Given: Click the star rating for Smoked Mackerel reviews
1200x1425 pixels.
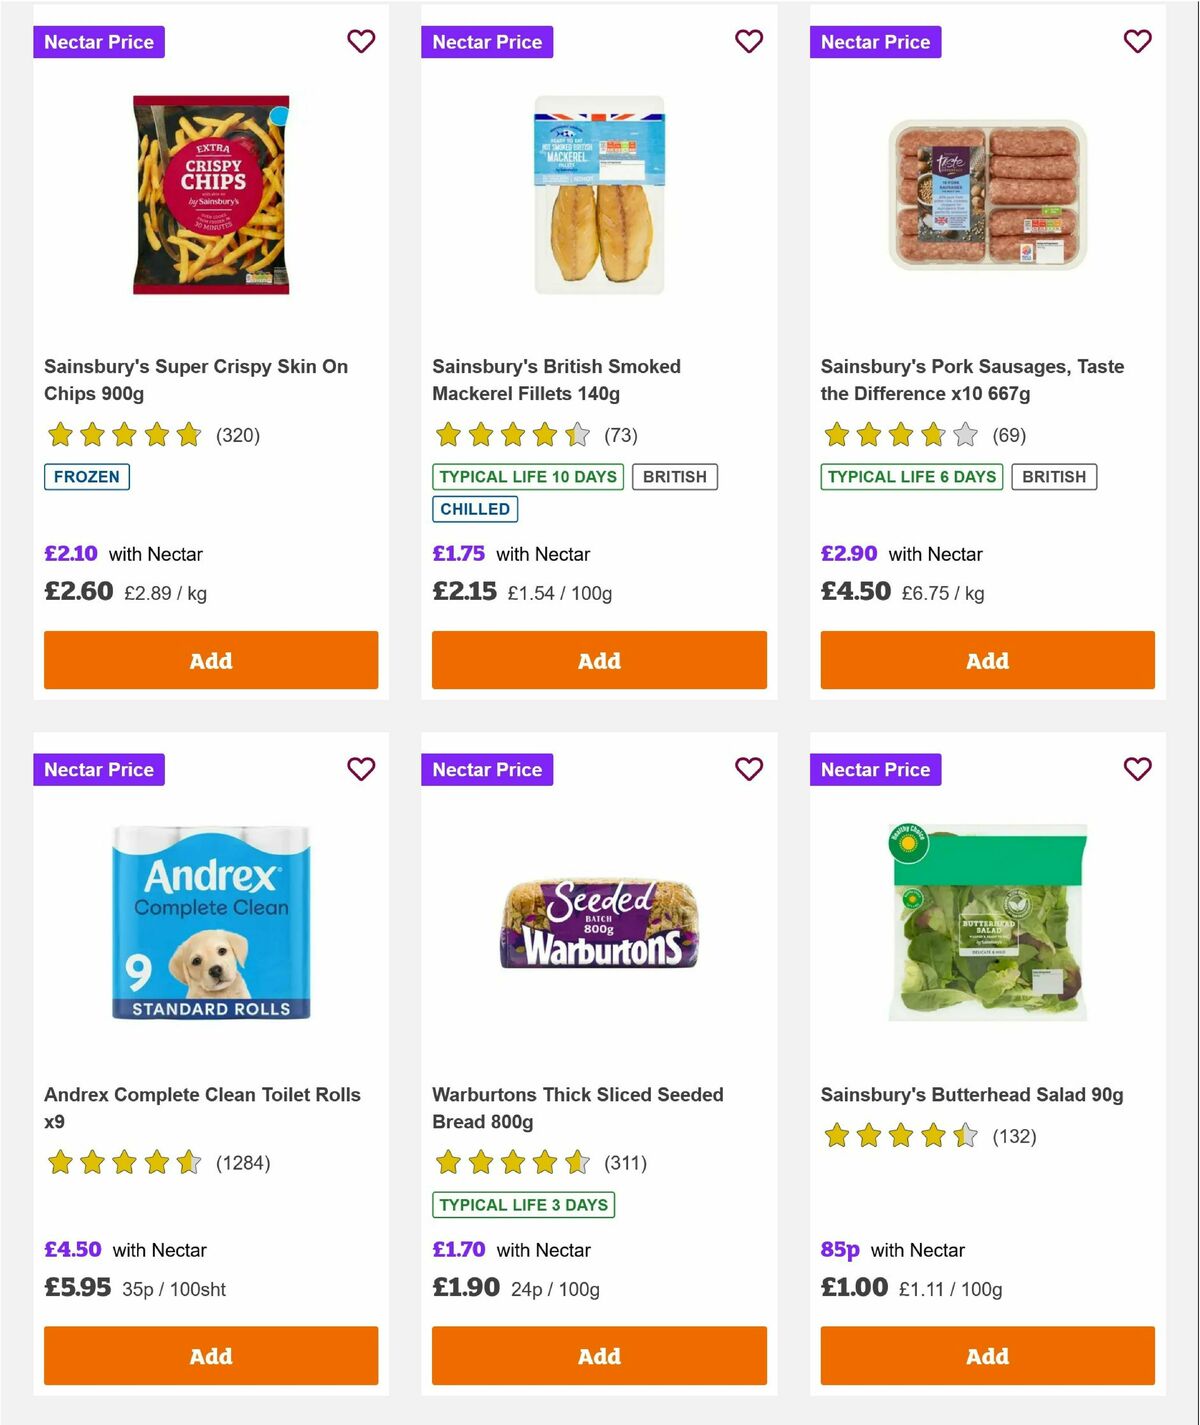Looking at the screenshot, I should click(x=512, y=435).
